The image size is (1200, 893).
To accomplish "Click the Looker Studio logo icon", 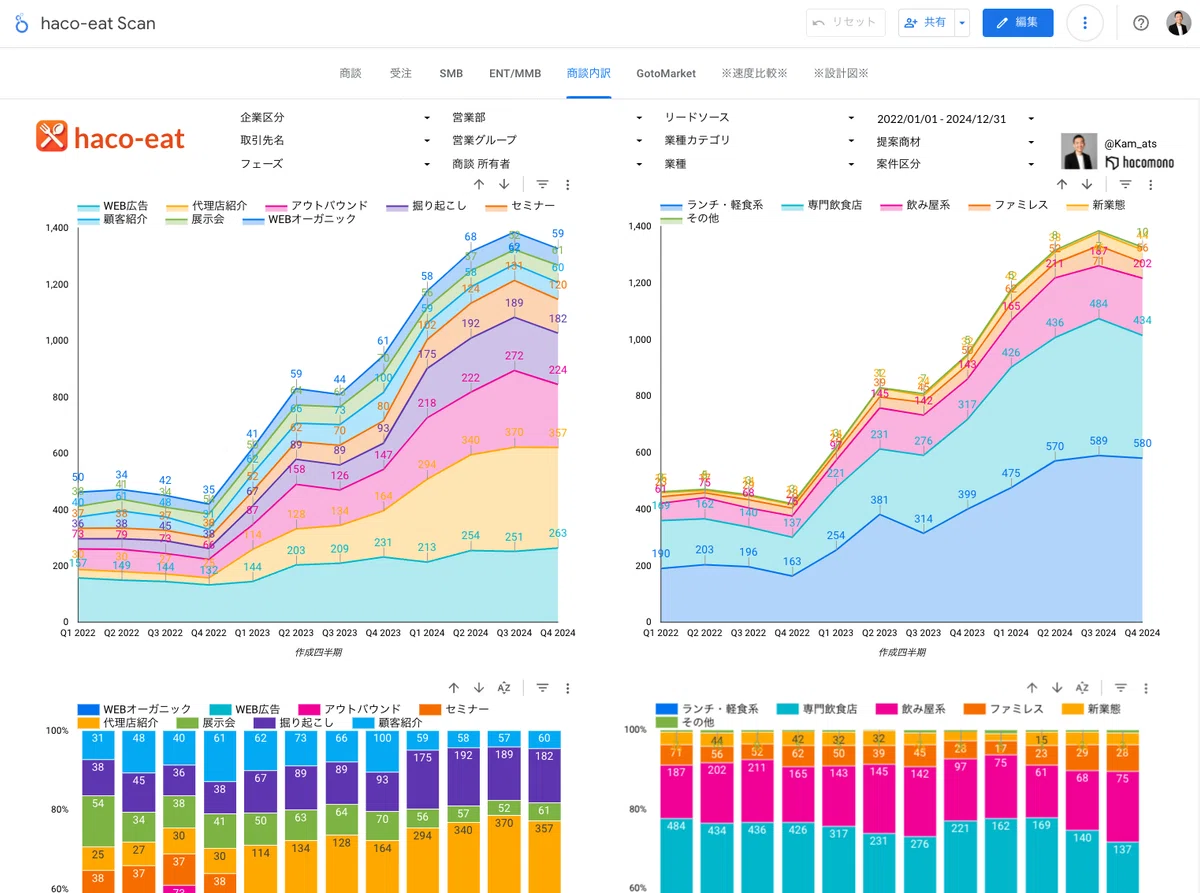I will [22, 23].
